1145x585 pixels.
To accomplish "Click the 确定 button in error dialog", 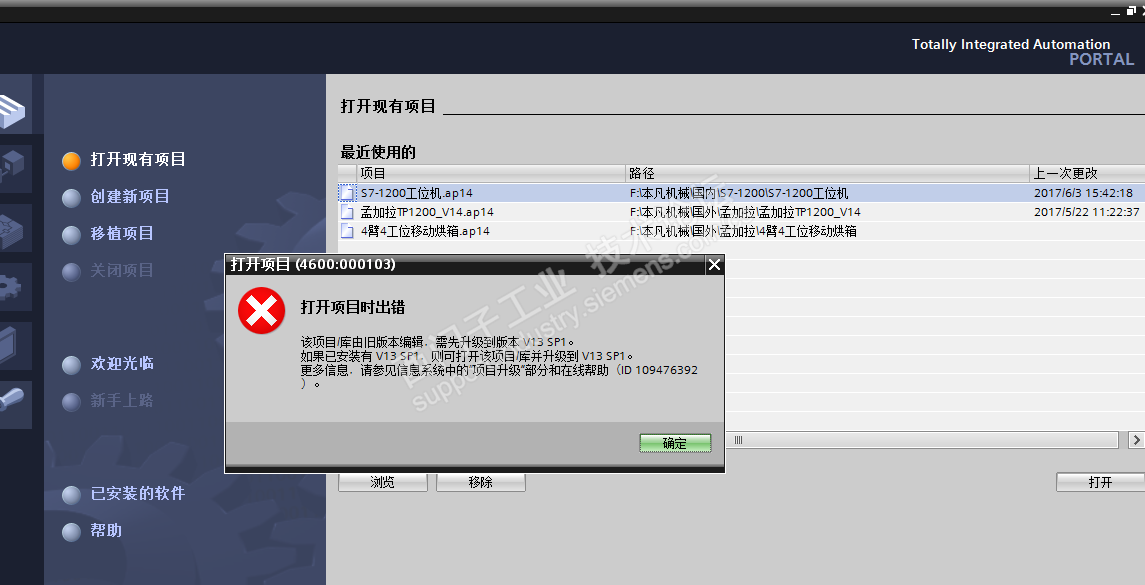I will (x=675, y=443).
